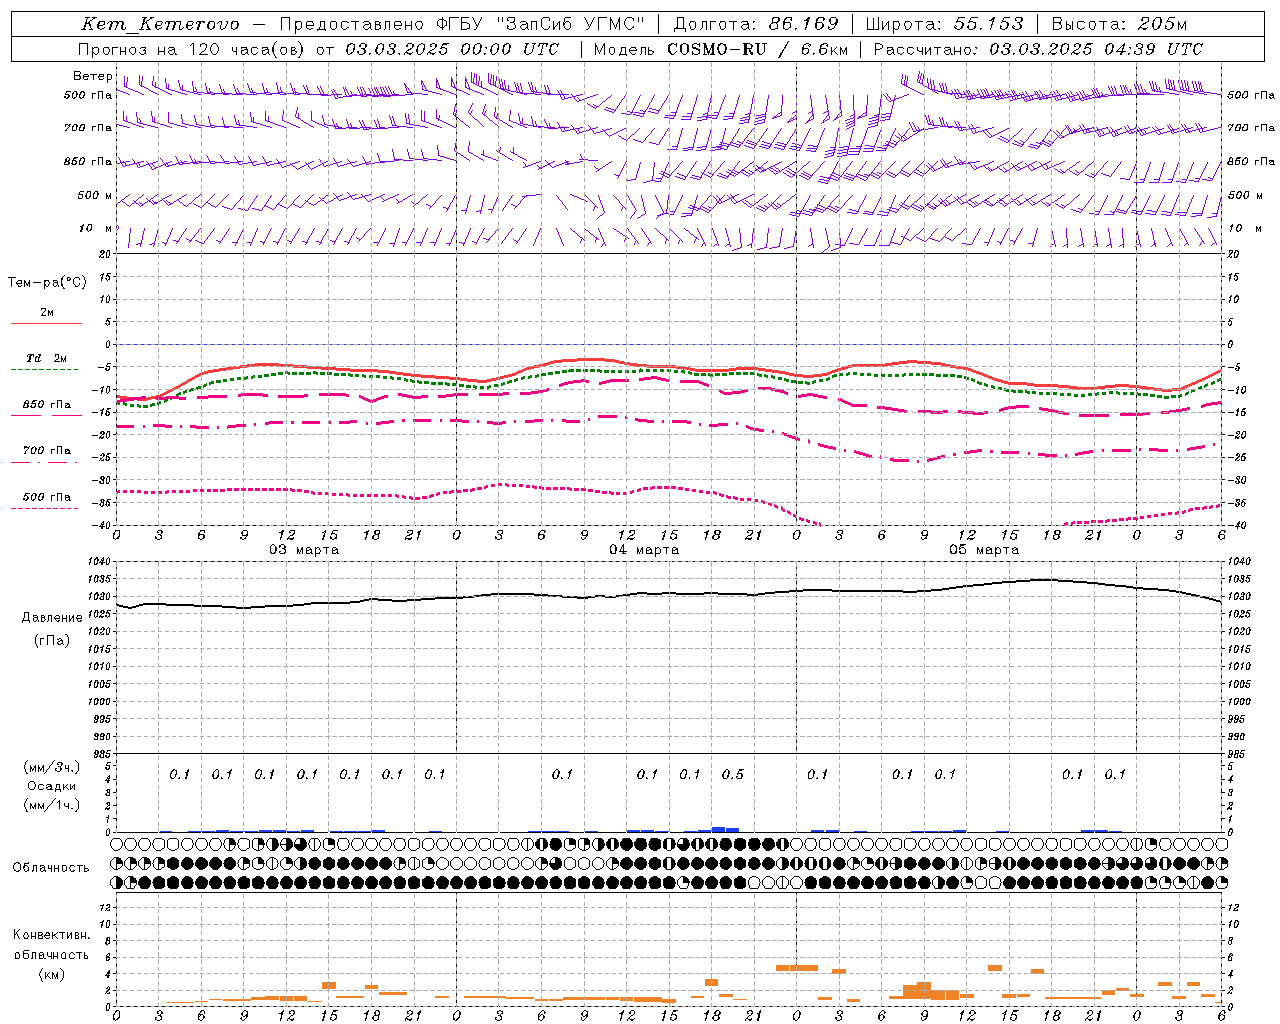Click the 10 м wind level label on the left
This screenshot has height=1024, width=1280.
(96, 228)
